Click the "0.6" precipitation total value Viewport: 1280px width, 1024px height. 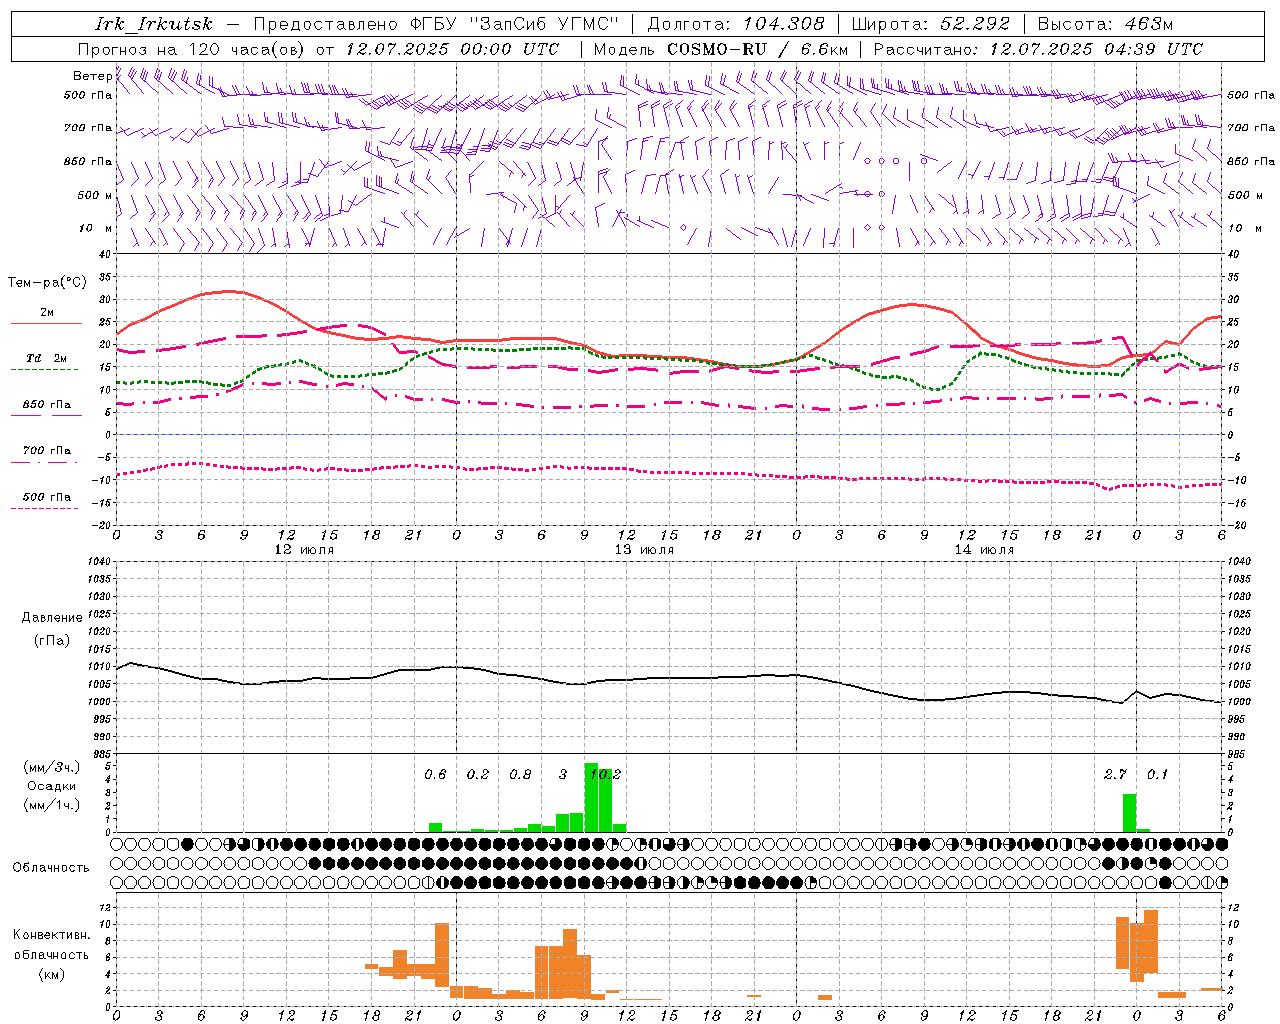[435, 774]
